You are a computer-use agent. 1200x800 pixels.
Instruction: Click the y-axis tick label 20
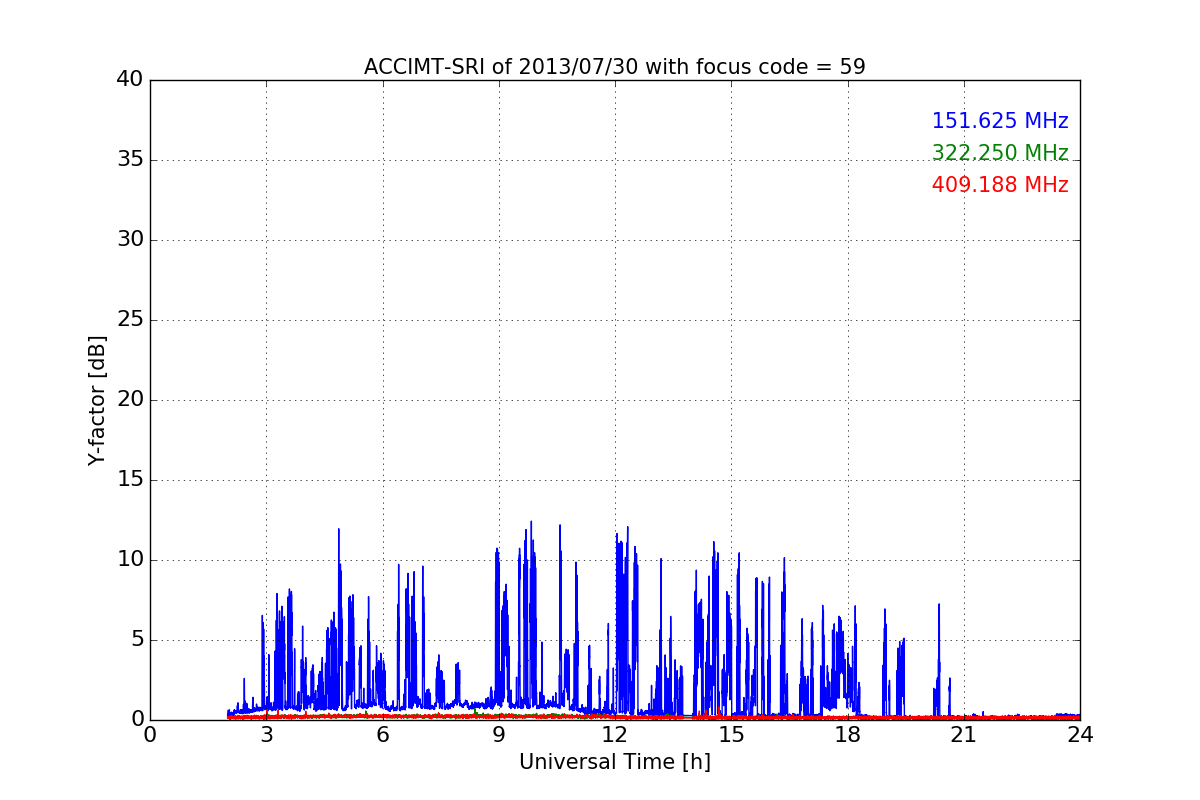coord(130,400)
